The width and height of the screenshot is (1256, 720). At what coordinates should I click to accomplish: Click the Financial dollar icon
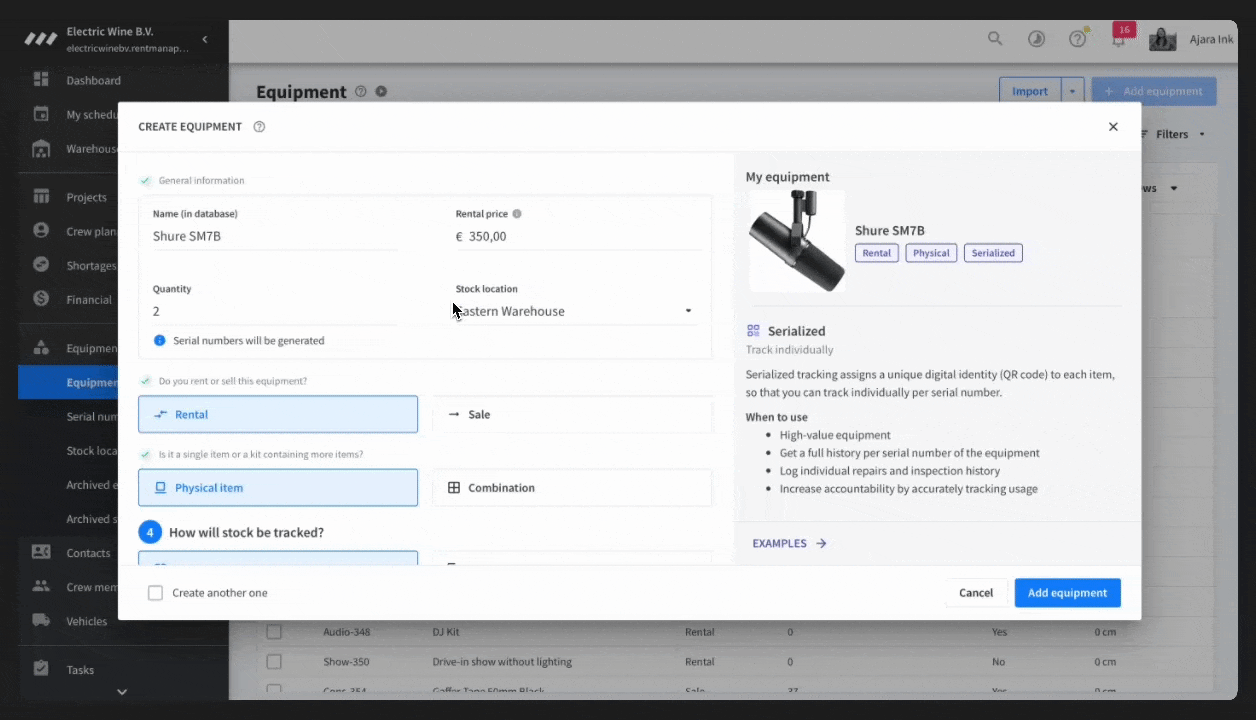click(41, 299)
